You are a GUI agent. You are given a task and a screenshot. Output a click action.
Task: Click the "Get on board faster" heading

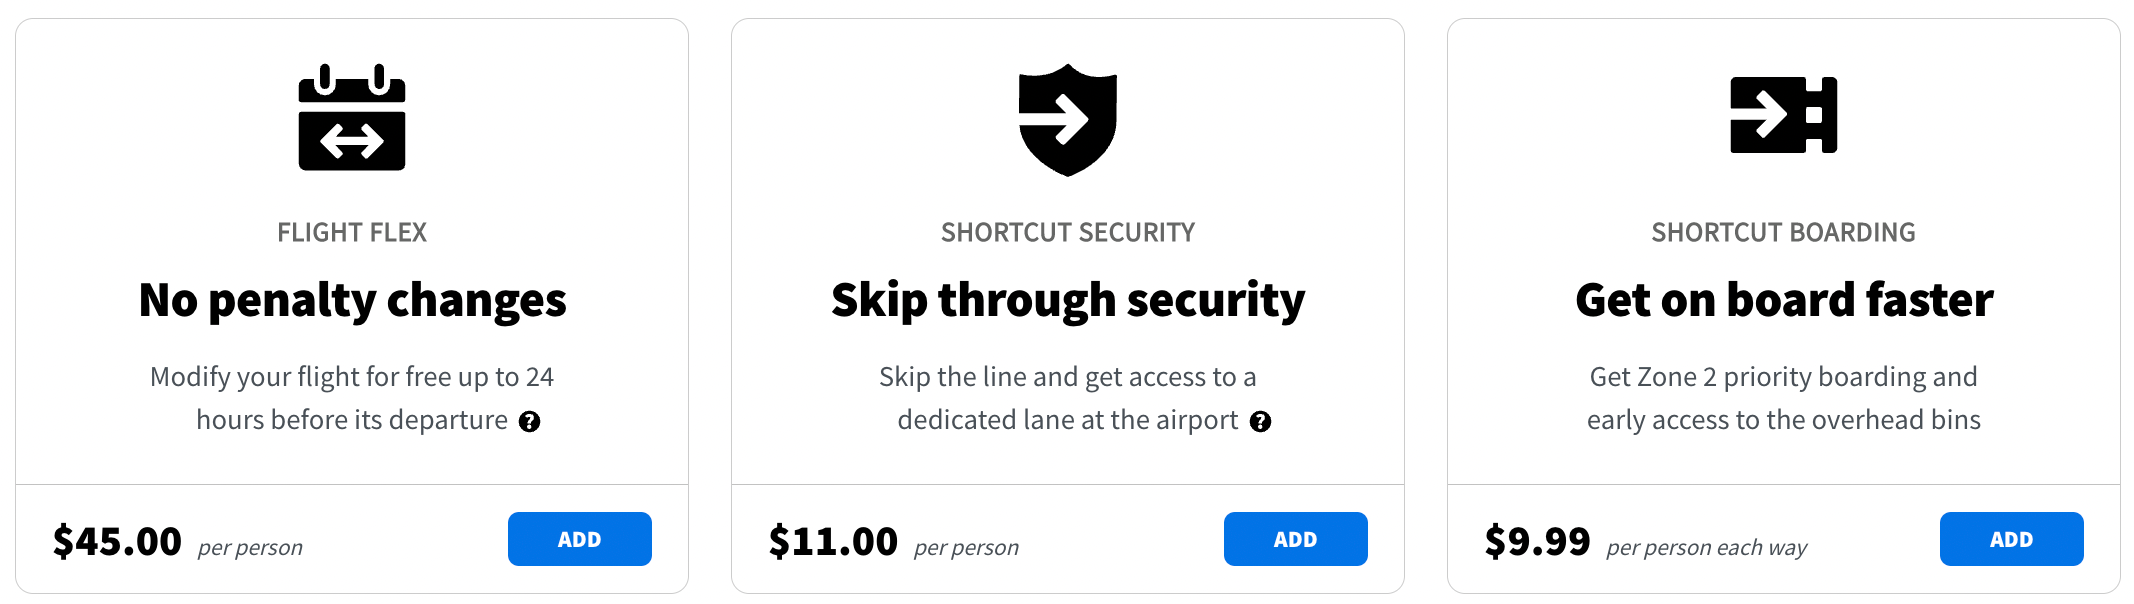1783,300
